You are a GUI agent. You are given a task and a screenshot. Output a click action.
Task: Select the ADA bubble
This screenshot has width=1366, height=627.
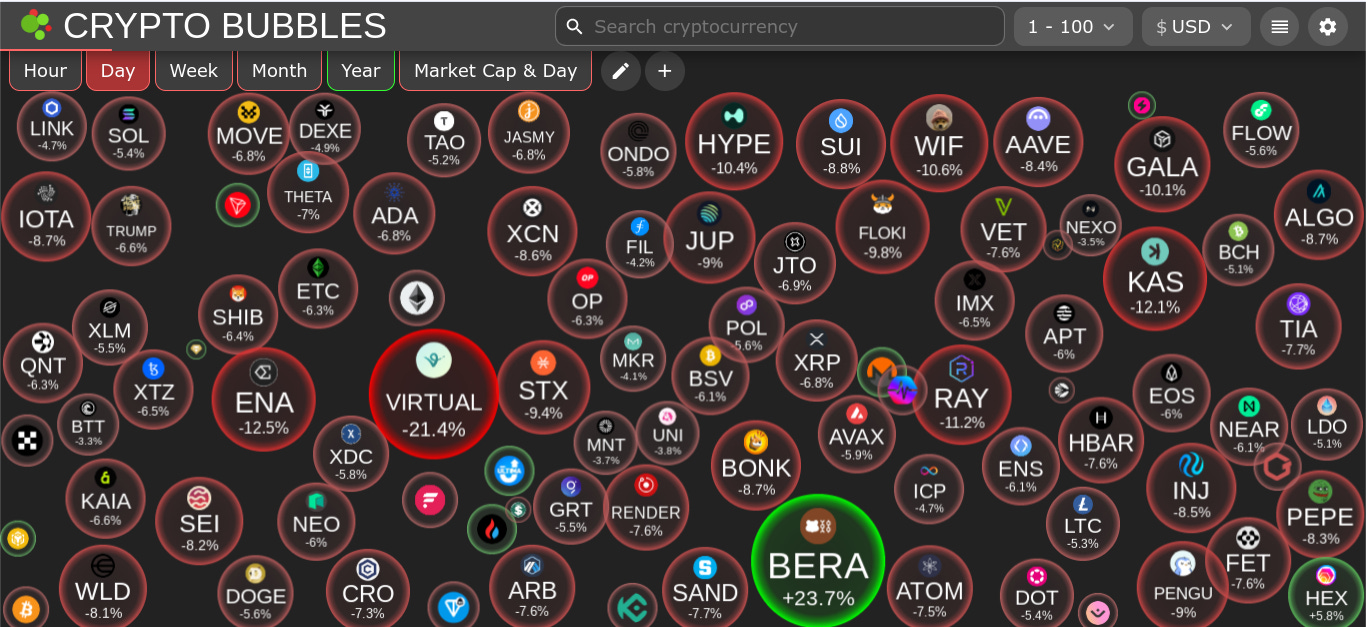point(394,213)
